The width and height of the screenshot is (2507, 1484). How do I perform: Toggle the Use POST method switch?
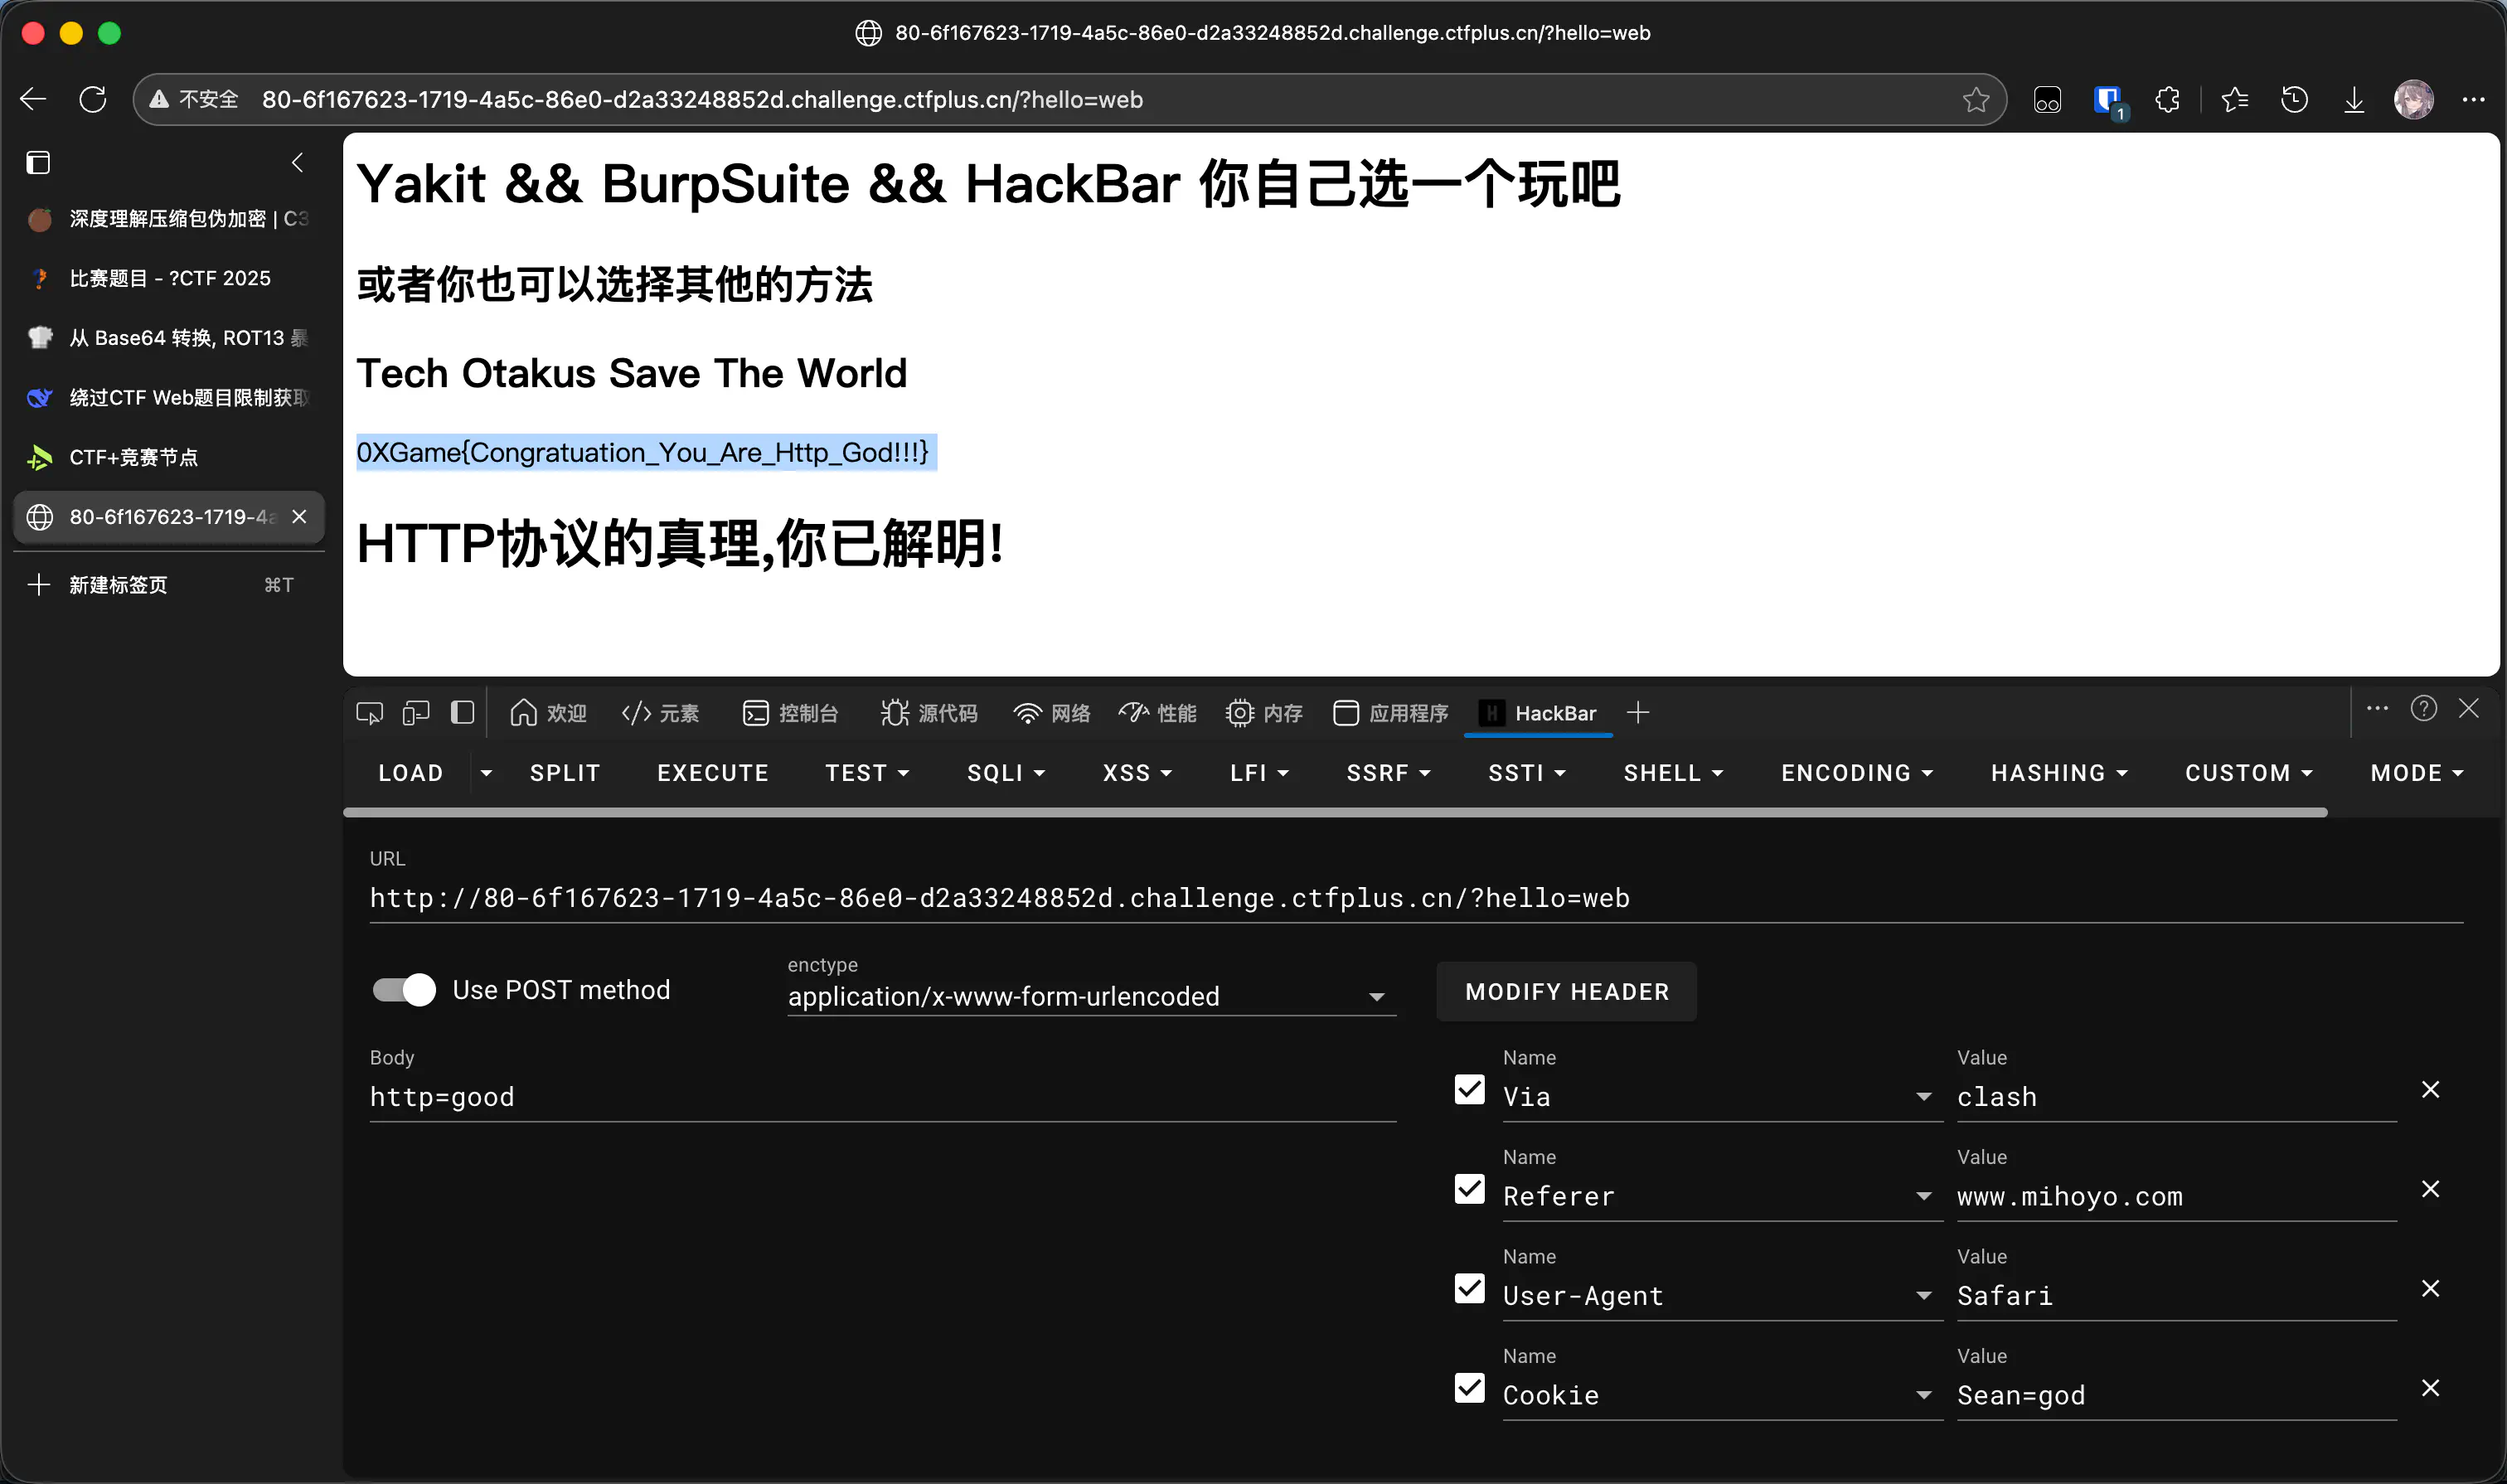click(x=404, y=990)
